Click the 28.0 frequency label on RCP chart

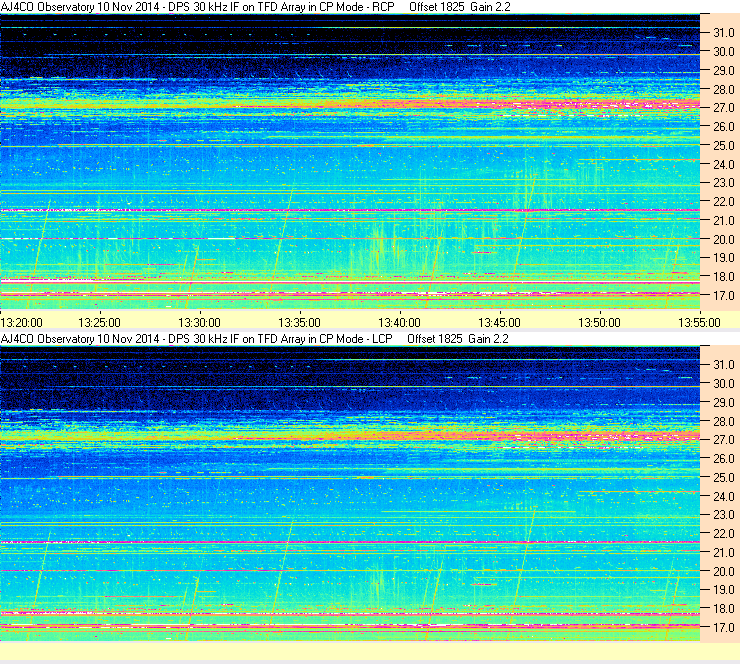(724, 89)
